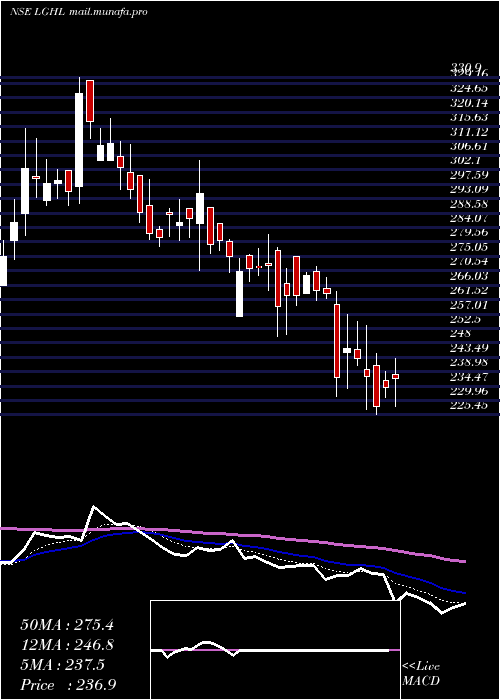Click the 279.56 price axis label
The width and height of the screenshot is (500, 700).
click(x=470, y=232)
